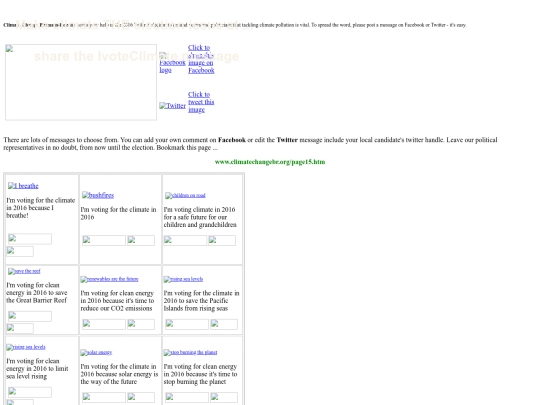540x405 pixels.
Task: Click narrower broken image button in CO2 emissions cell
Action: (x=141, y=324)
